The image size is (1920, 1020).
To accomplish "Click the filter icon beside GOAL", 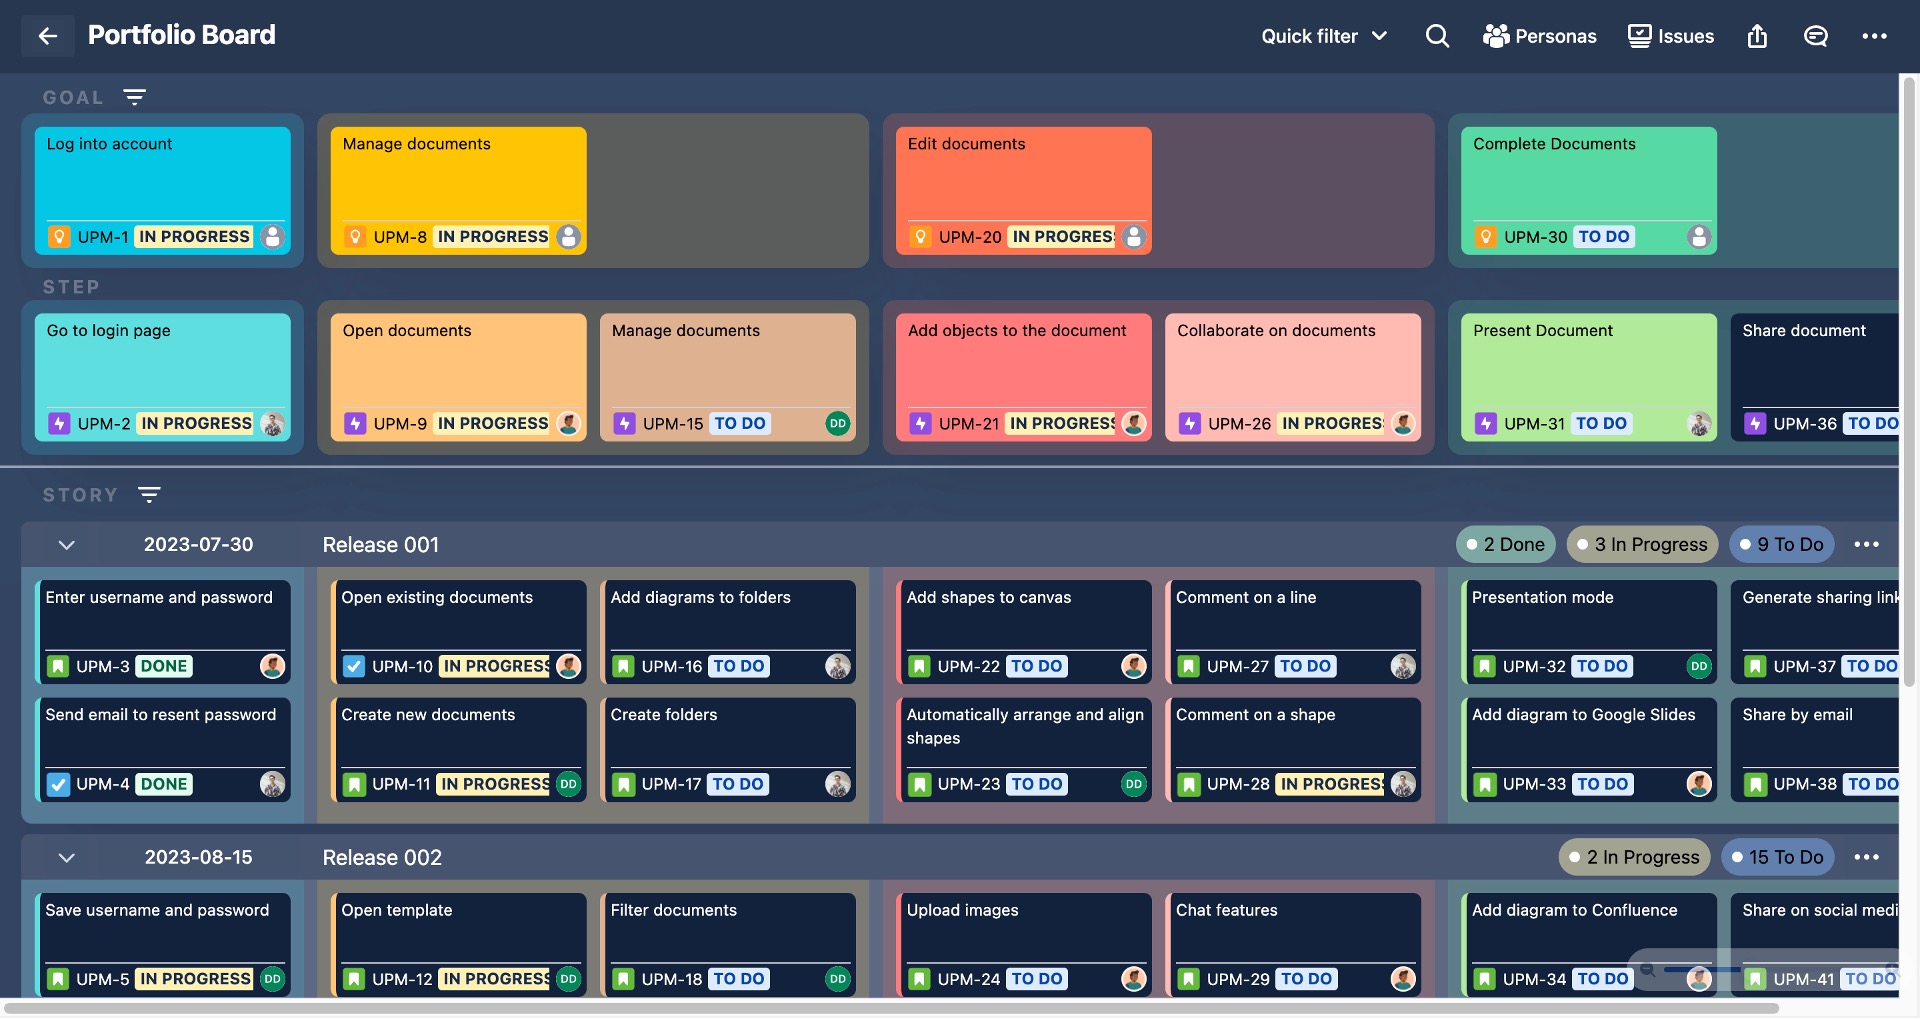I will 134,97.
